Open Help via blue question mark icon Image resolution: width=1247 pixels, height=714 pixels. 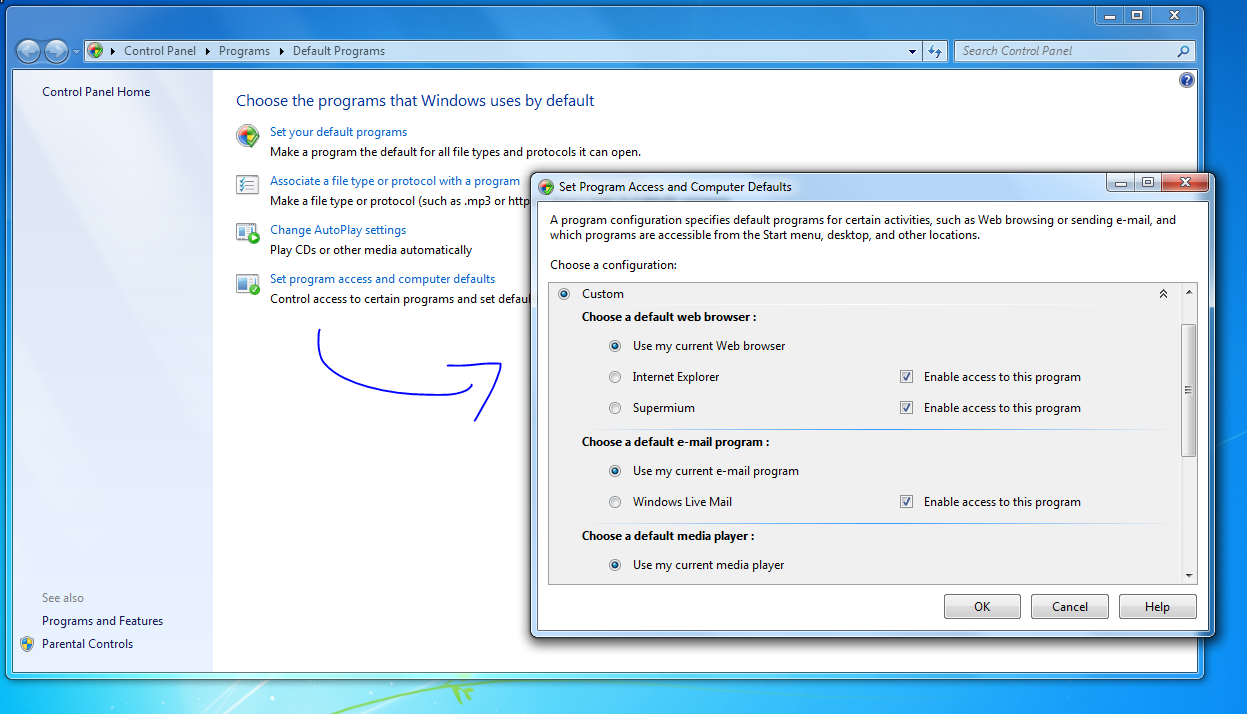1187,80
